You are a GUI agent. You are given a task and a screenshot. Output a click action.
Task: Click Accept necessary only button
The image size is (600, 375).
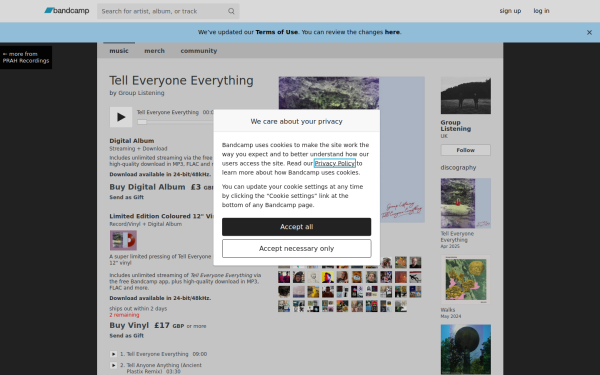(x=297, y=249)
